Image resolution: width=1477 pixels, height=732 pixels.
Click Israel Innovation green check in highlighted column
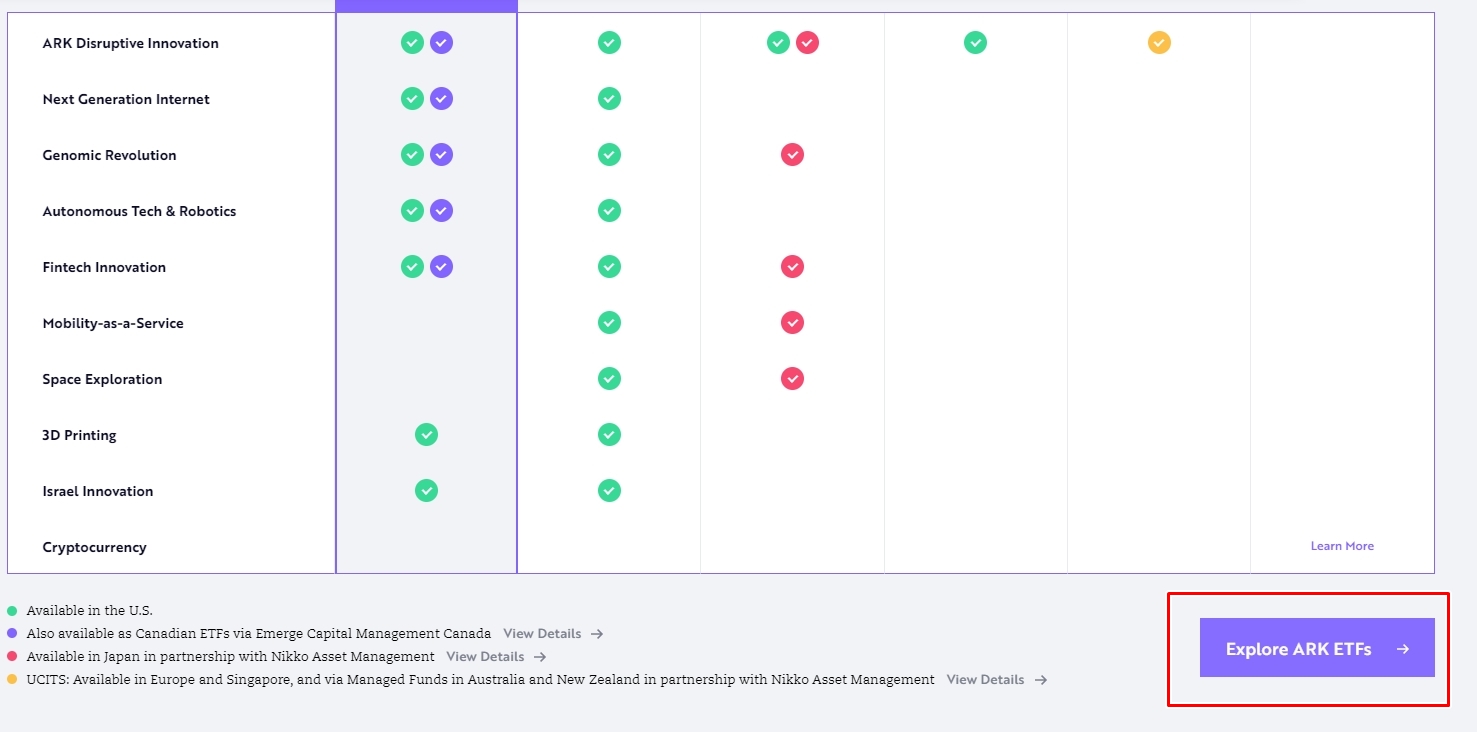(x=426, y=491)
